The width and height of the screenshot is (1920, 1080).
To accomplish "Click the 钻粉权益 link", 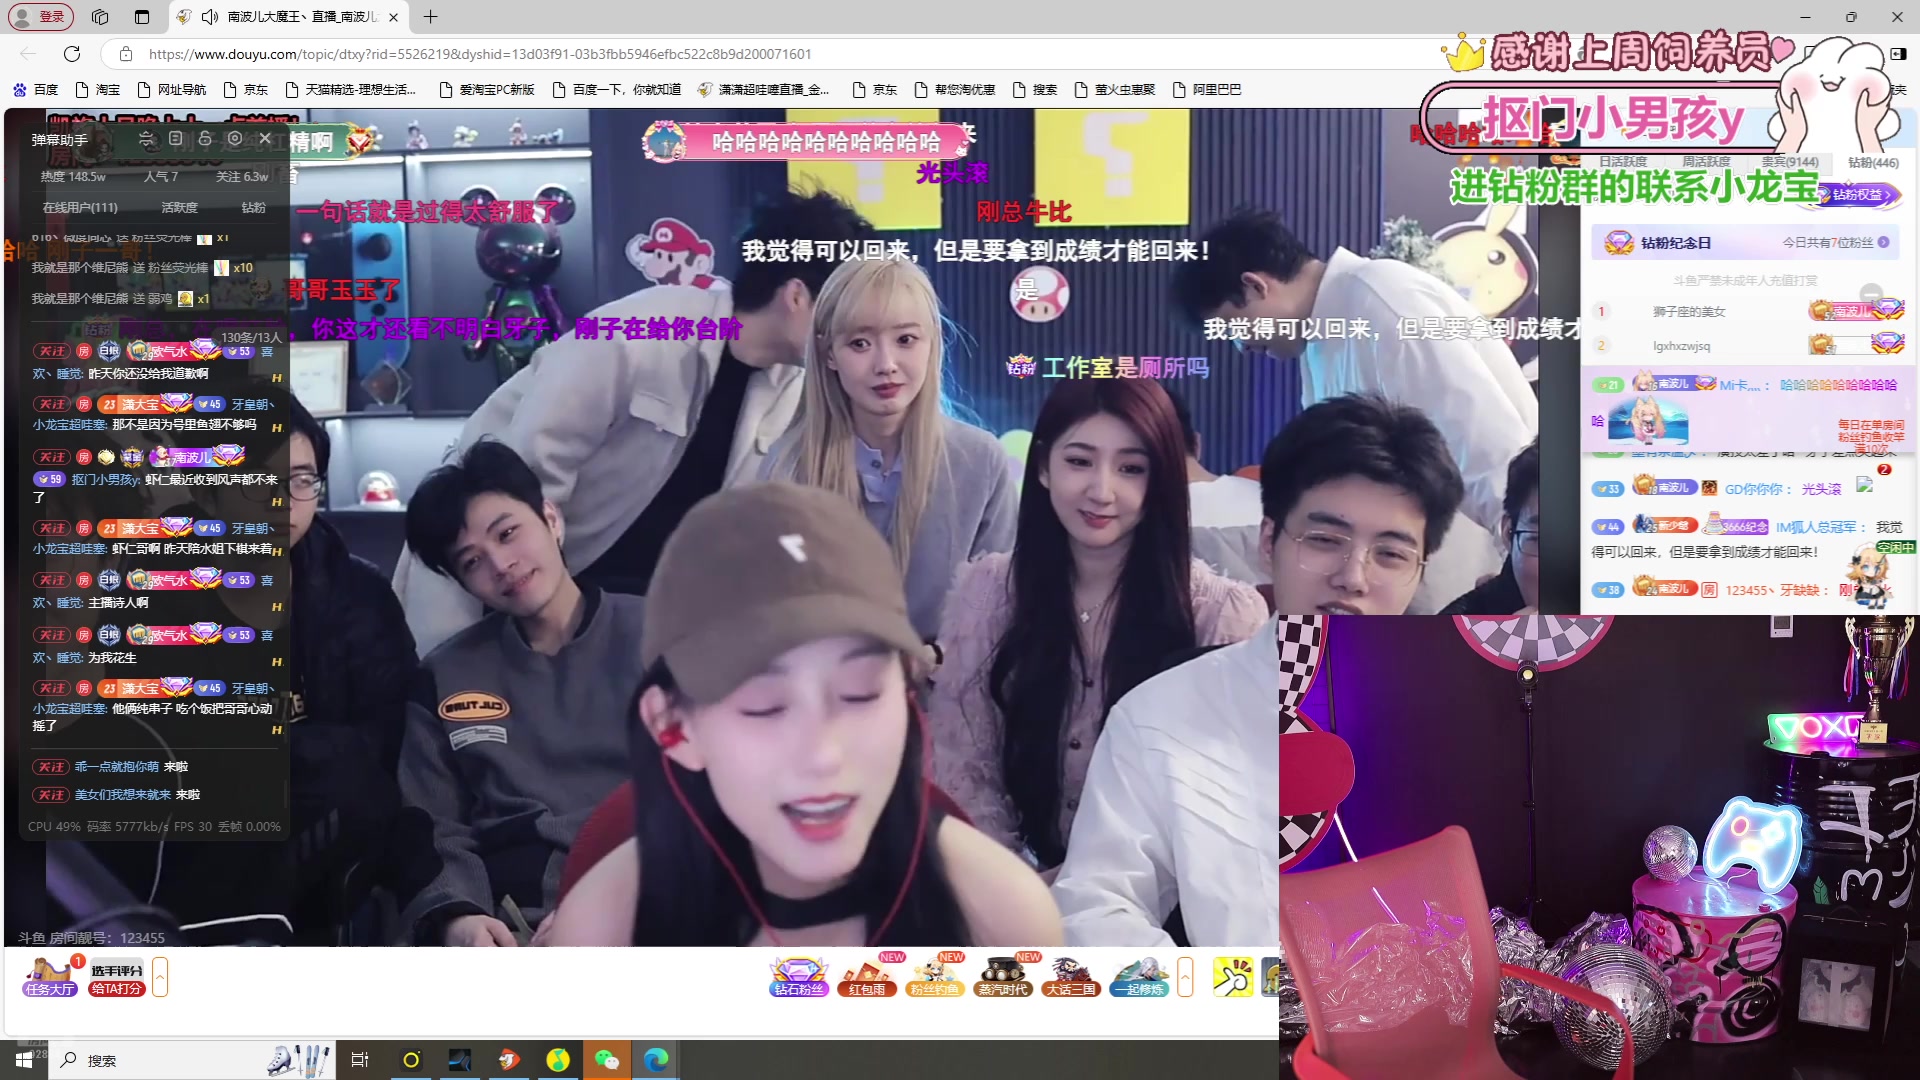I will coord(1860,195).
